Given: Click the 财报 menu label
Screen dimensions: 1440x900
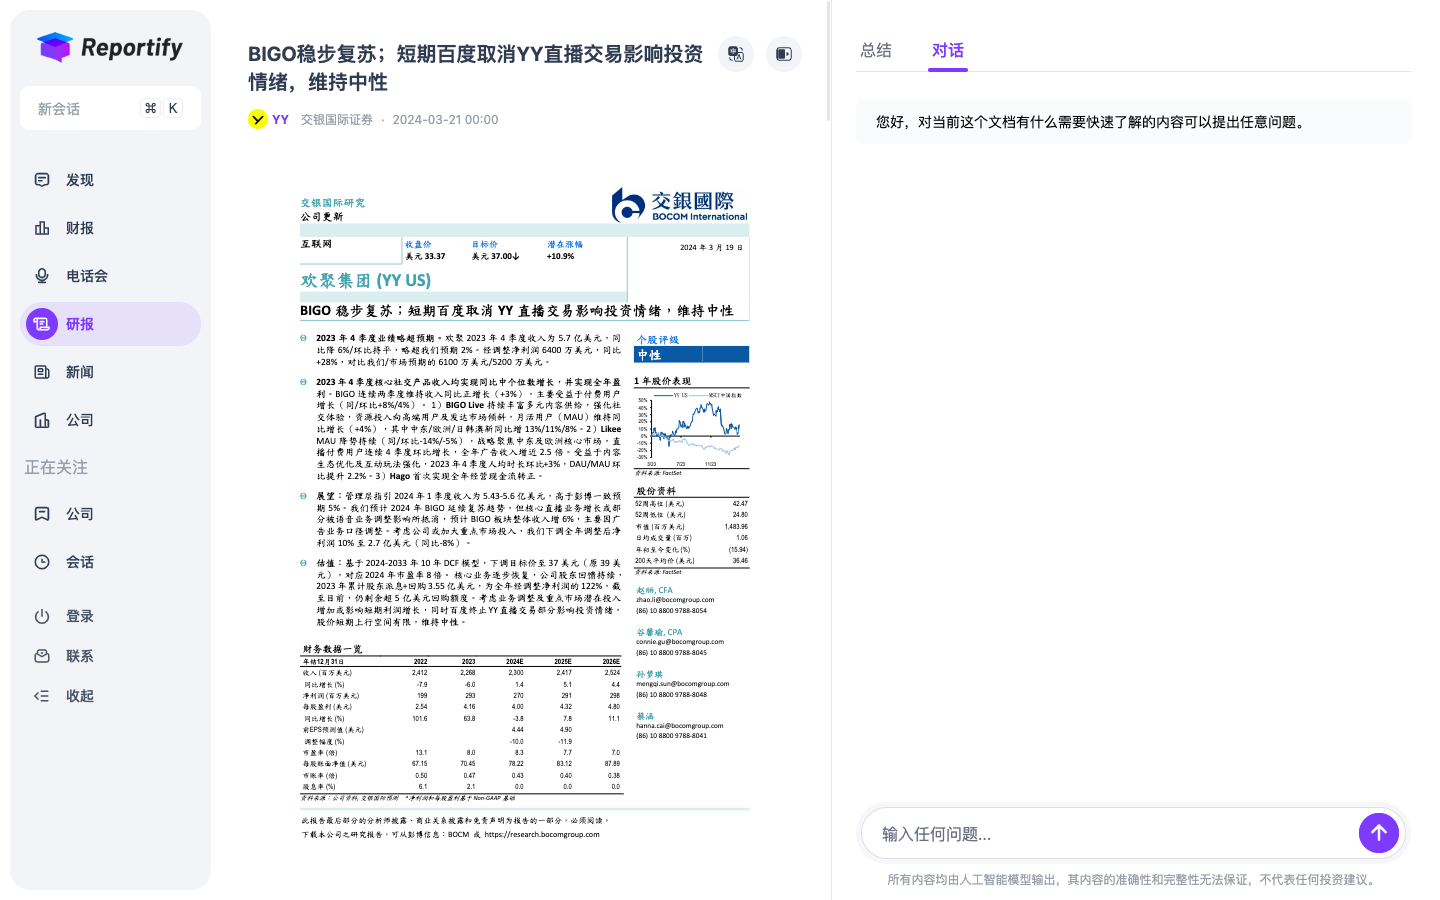Looking at the screenshot, I should point(80,228).
